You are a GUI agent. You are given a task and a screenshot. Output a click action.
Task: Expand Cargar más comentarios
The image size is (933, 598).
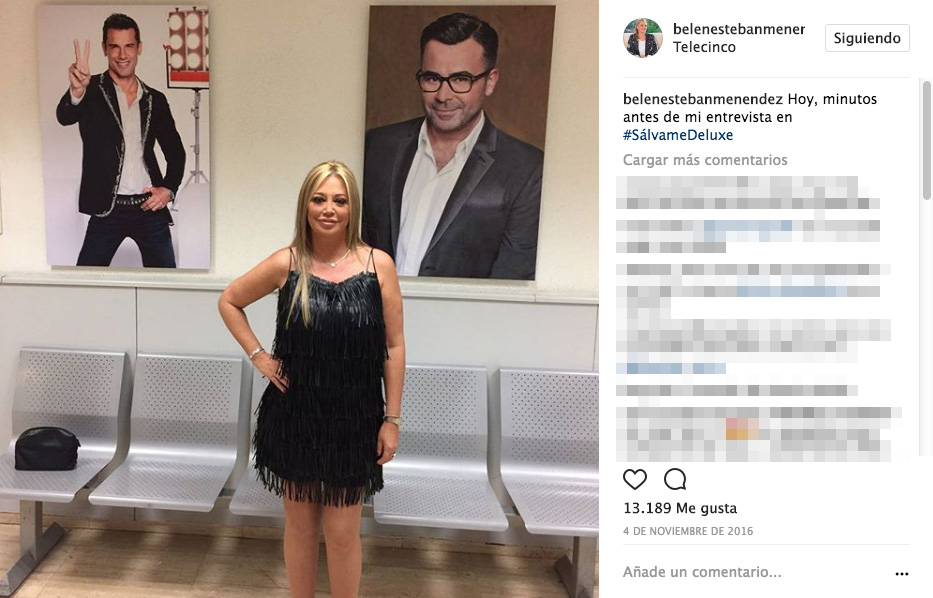click(x=705, y=159)
